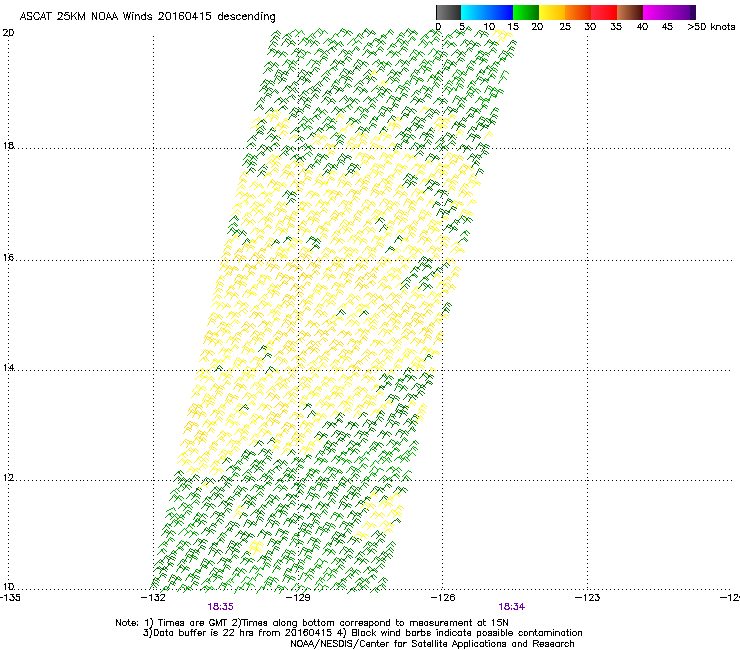Click the '30' legend scale label
The image size is (740, 650).
point(590,27)
